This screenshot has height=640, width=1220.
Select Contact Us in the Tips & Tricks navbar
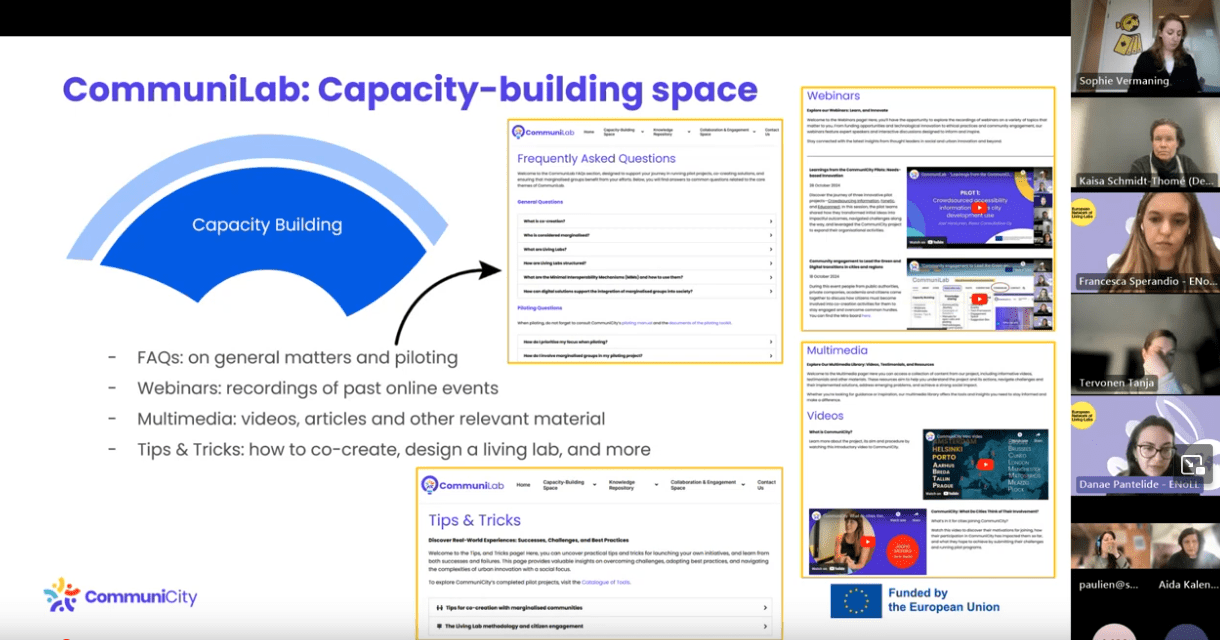(765, 485)
